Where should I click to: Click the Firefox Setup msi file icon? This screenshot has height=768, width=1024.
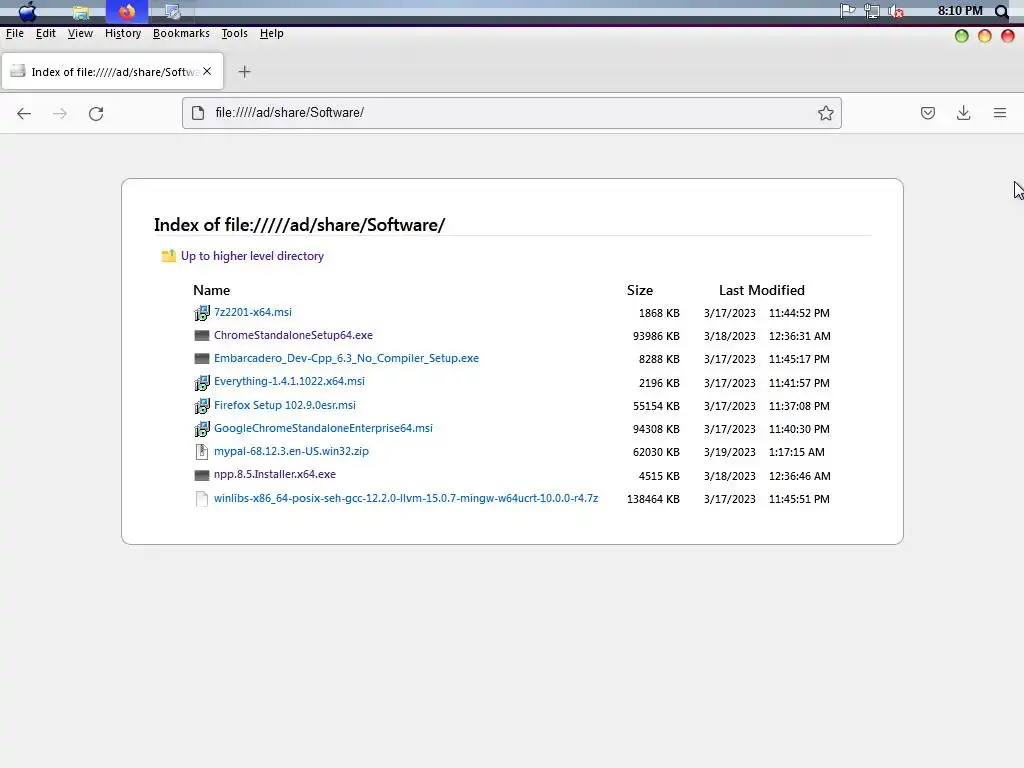tap(202, 406)
